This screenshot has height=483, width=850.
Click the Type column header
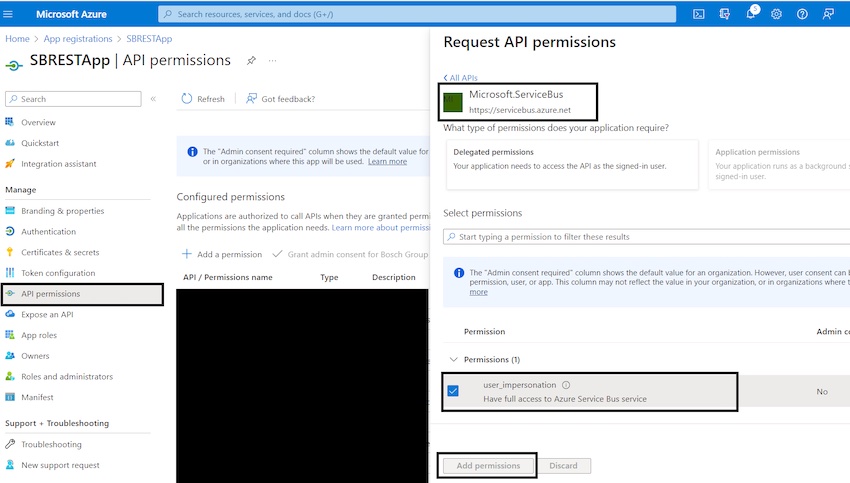point(329,277)
